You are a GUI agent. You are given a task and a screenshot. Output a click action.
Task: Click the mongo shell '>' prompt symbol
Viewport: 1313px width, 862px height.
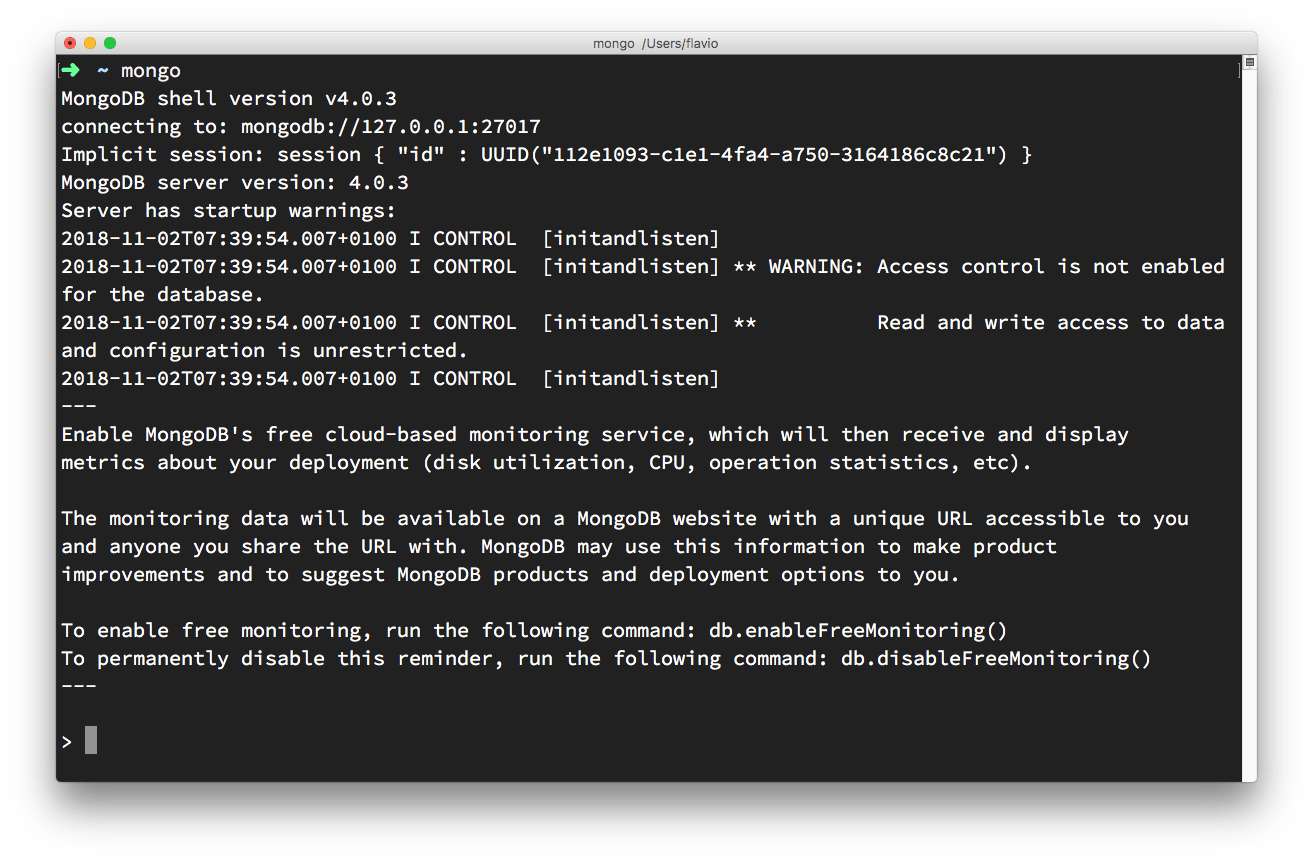67,742
